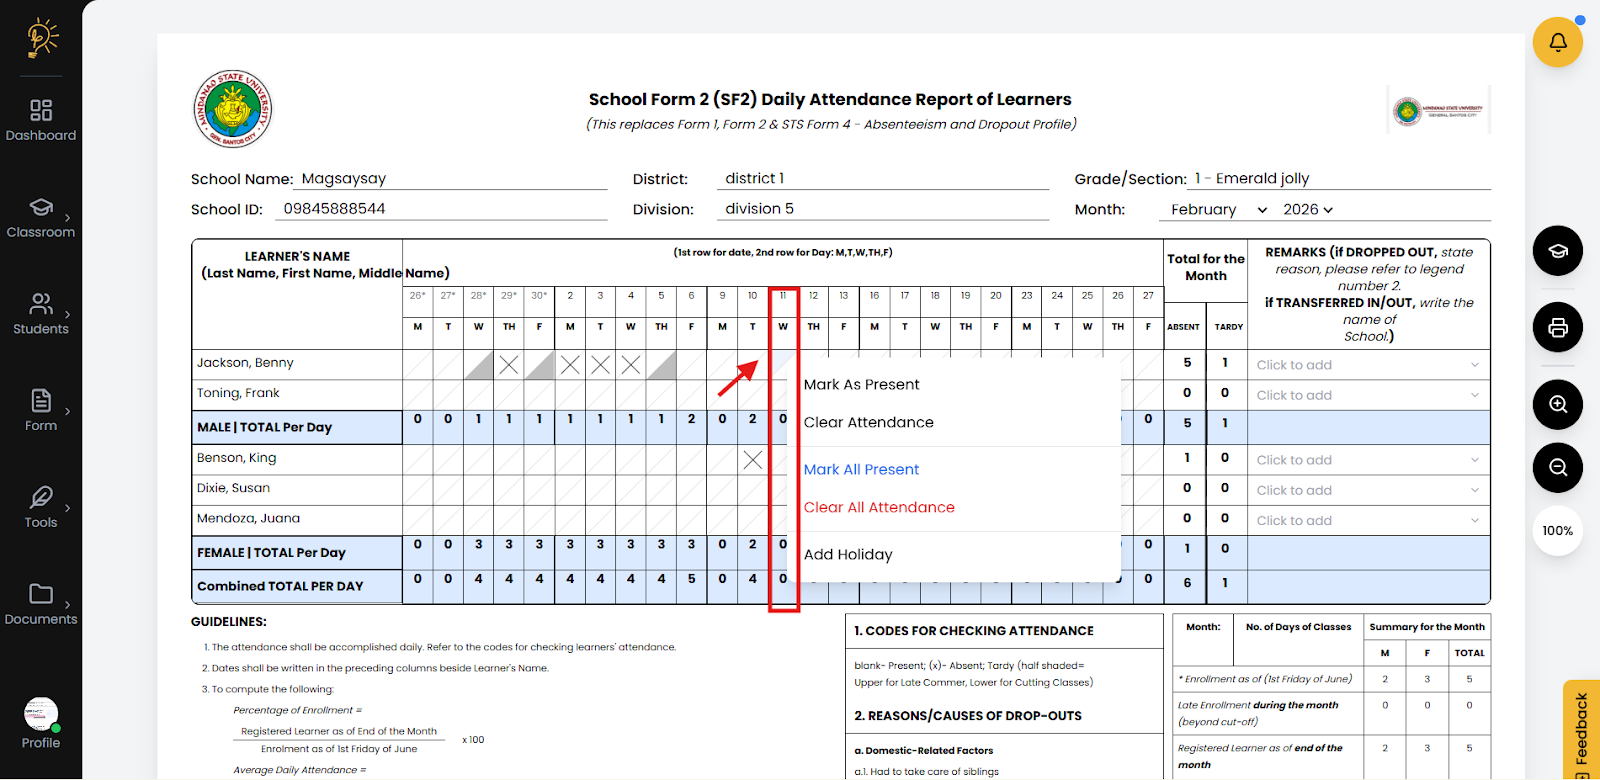Open the 2026 year dropdown

[x=1308, y=210]
